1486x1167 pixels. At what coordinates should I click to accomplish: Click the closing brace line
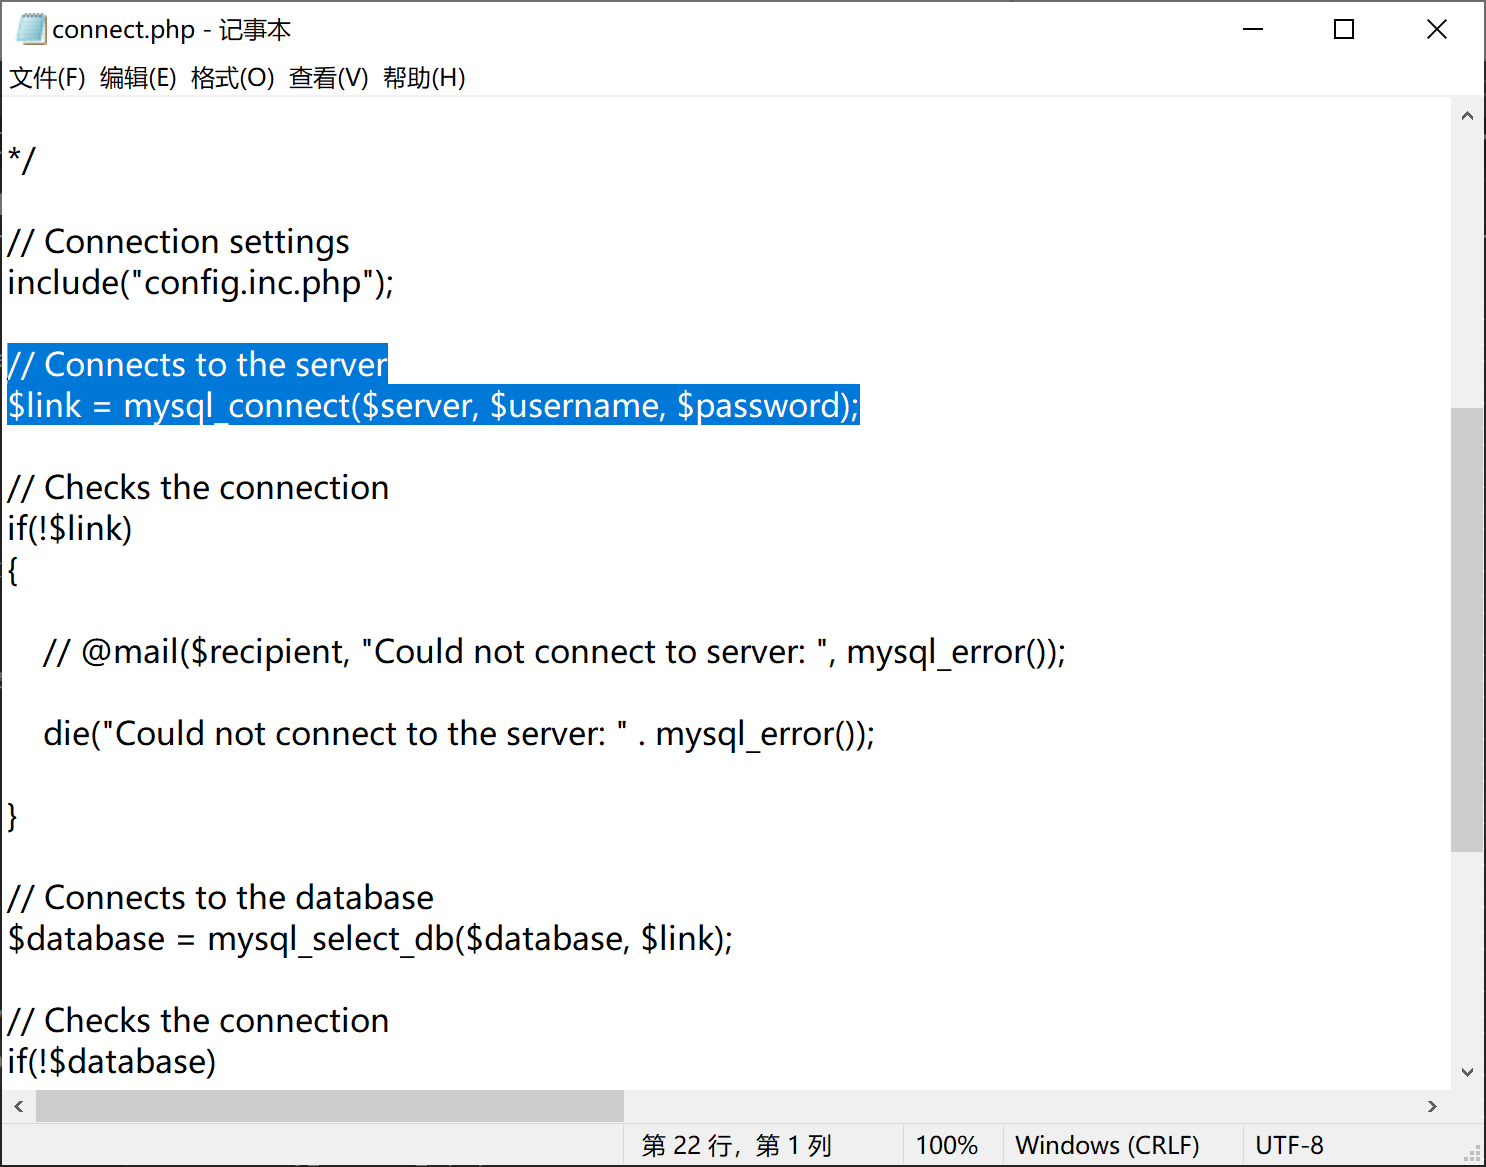[x=13, y=816]
